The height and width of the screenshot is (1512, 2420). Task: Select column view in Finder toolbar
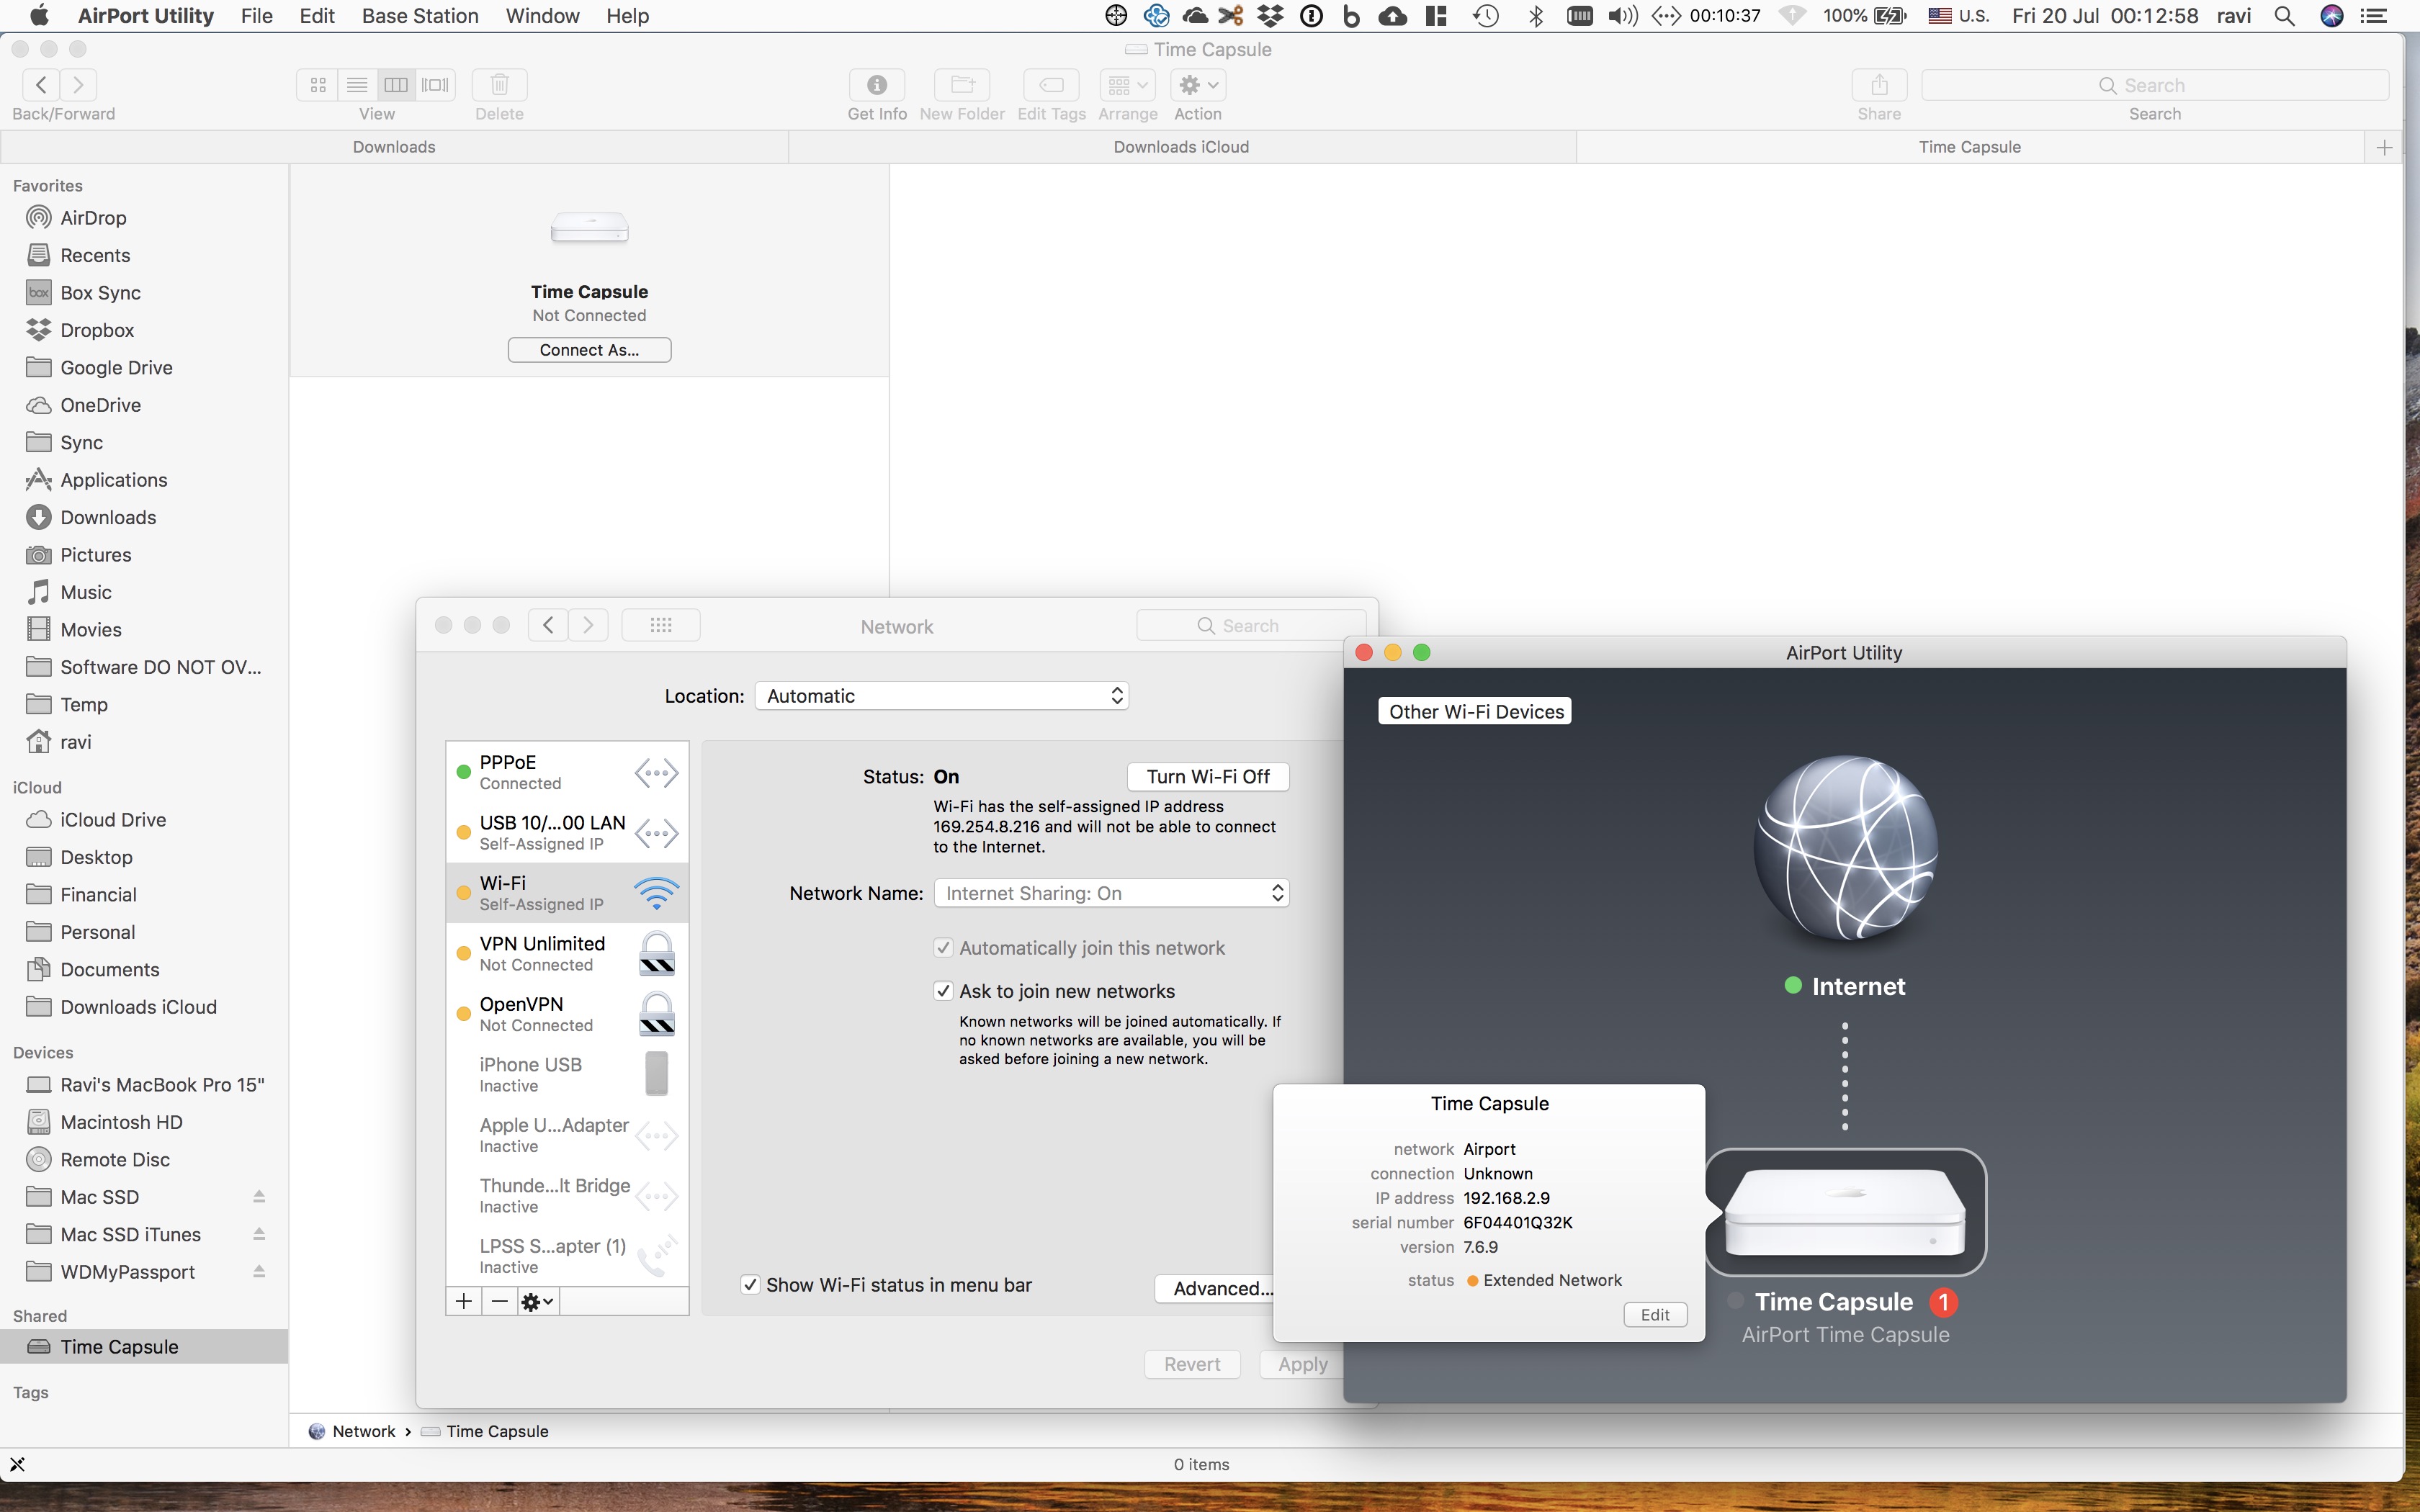[x=396, y=85]
